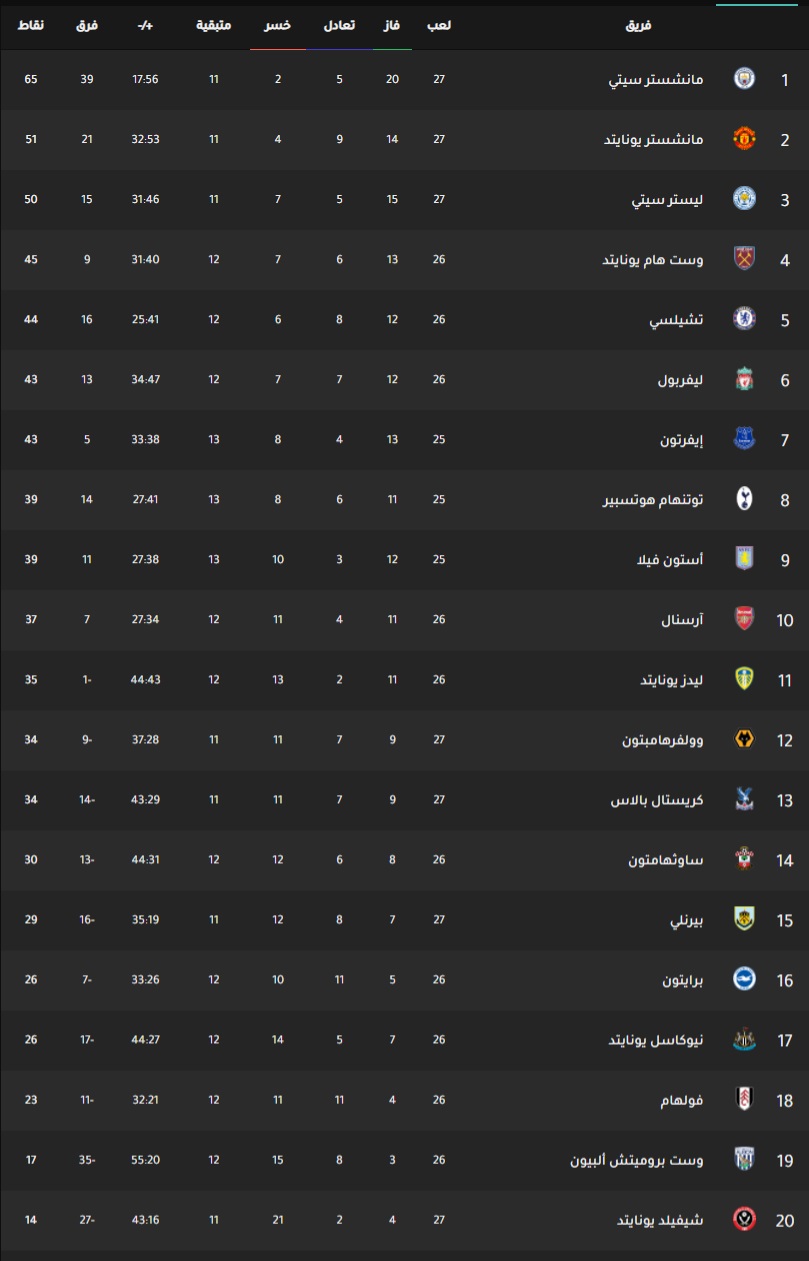Click the فرق goal difference header

tap(87, 25)
